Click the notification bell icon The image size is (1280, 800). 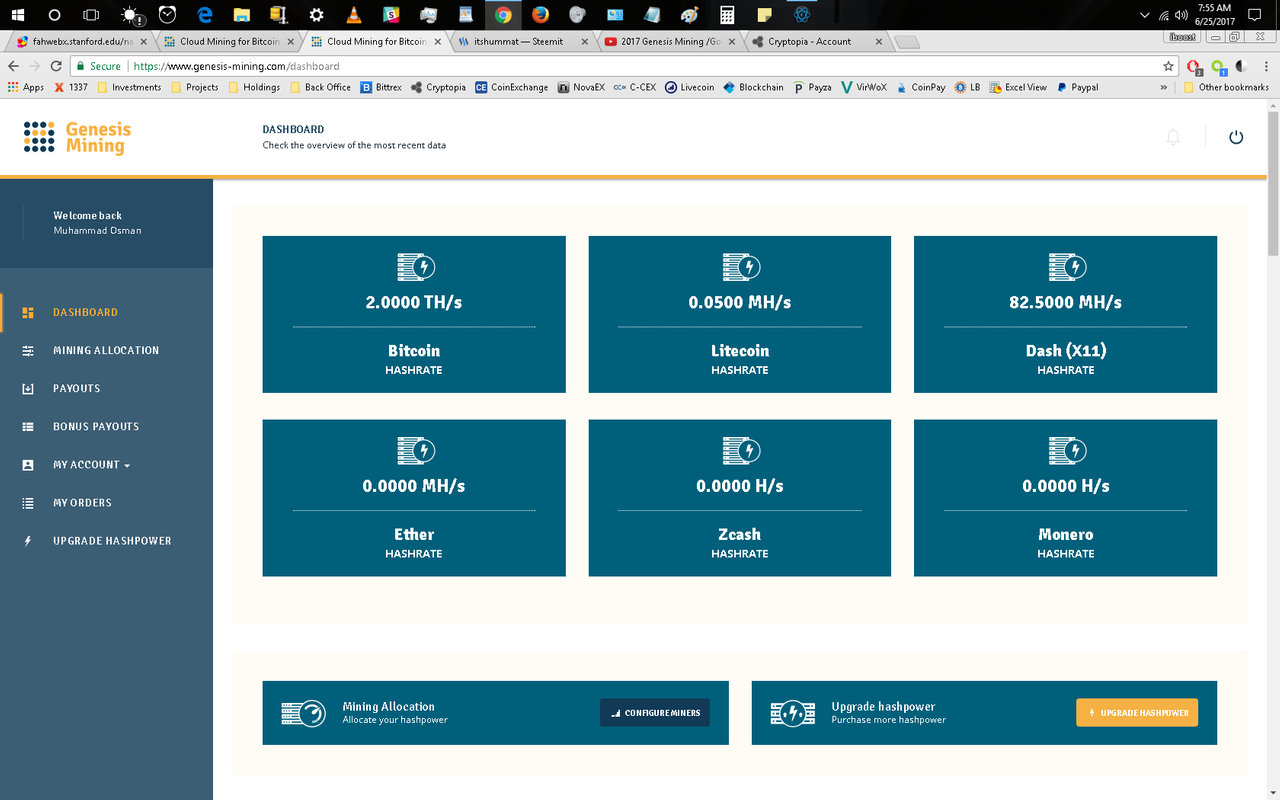1173,137
